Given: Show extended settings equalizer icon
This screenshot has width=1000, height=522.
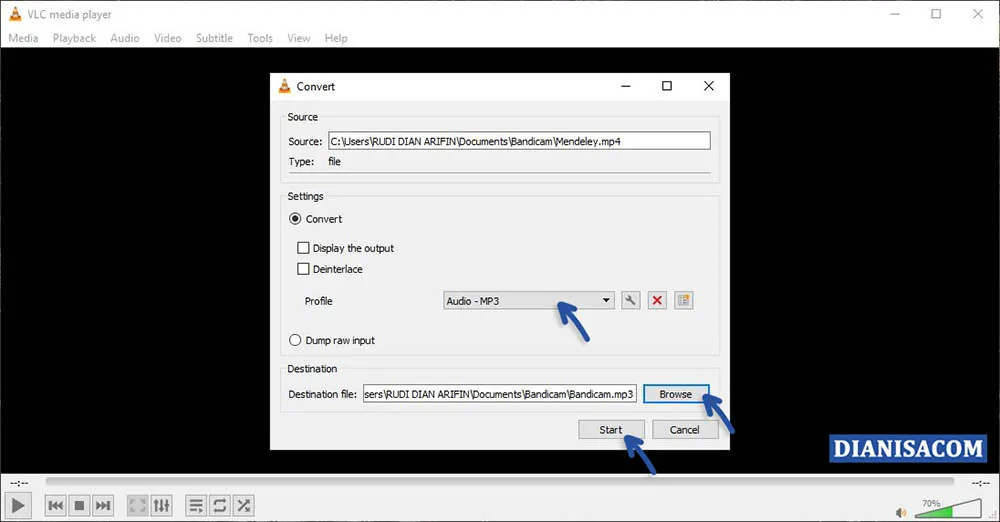Looking at the screenshot, I should 161,506.
